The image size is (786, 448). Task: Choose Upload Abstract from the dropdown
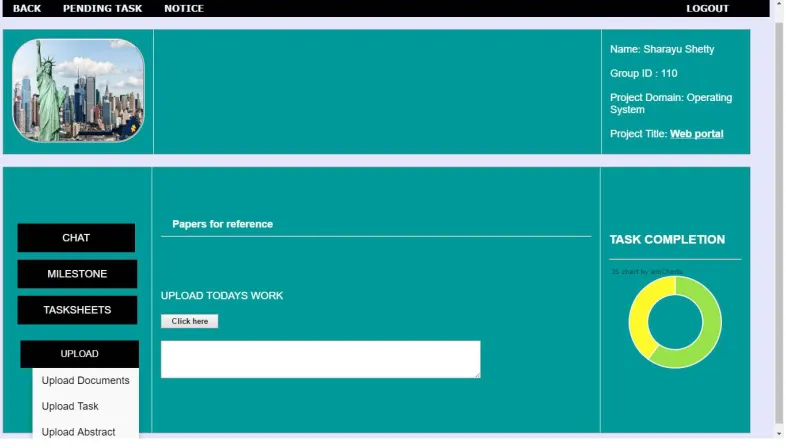pos(78,431)
